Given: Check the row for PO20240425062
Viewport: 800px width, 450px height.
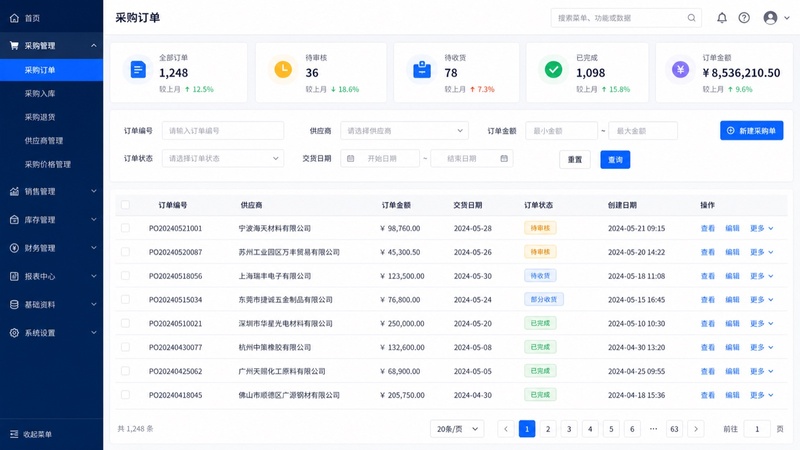Looking at the screenshot, I should (x=126, y=371).
